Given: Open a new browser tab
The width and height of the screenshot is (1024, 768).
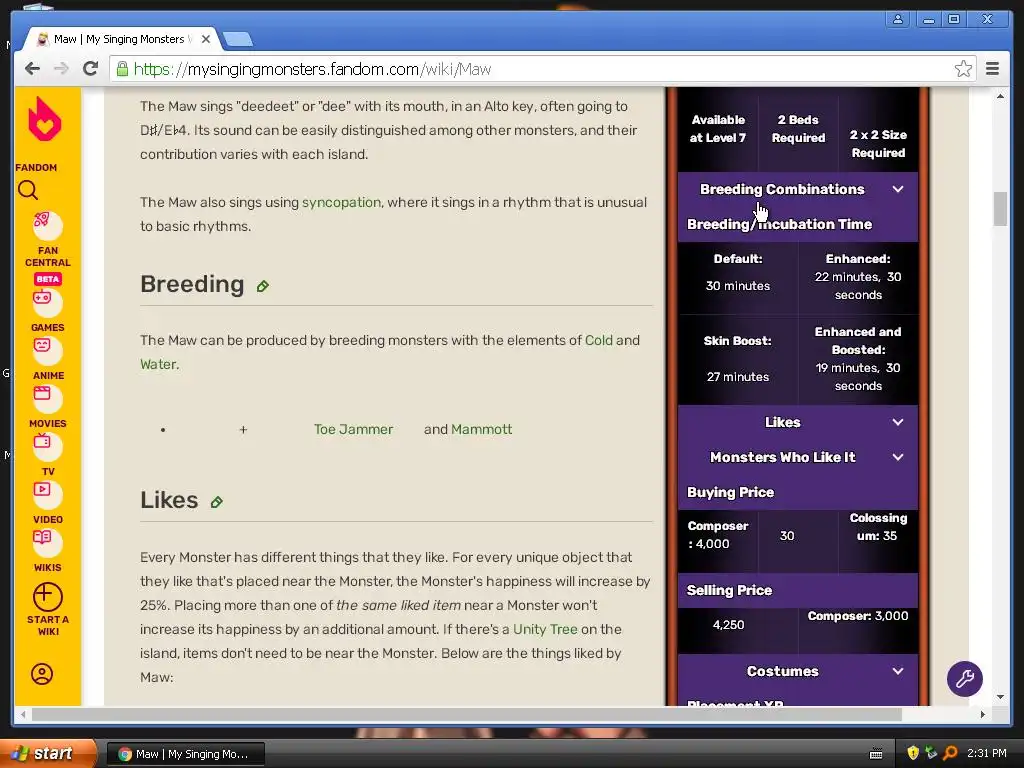Looking at the screenshot, I should click(x=238, y=40).
